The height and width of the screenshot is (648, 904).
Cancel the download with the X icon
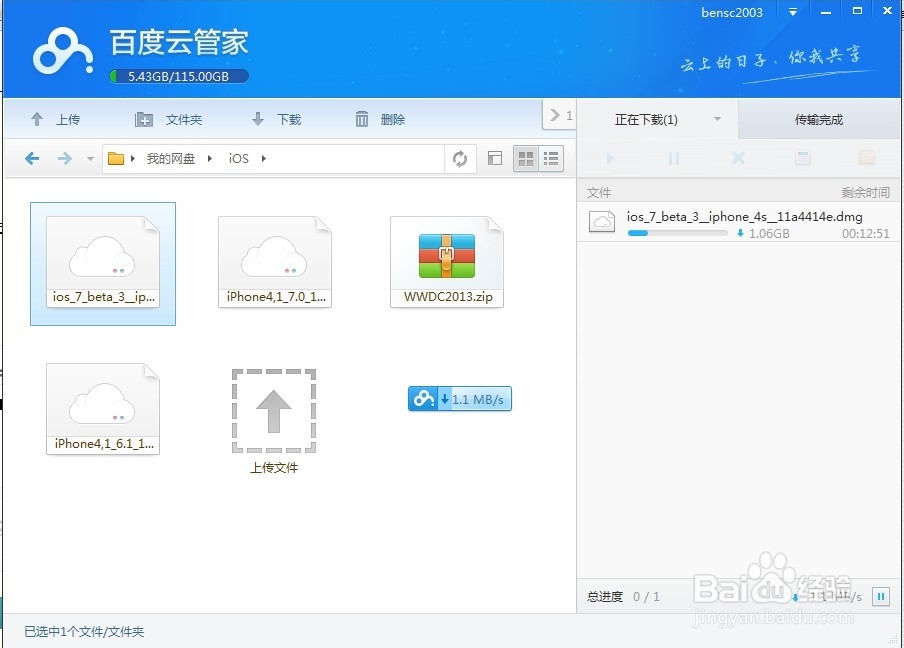(x=738, y=158)
